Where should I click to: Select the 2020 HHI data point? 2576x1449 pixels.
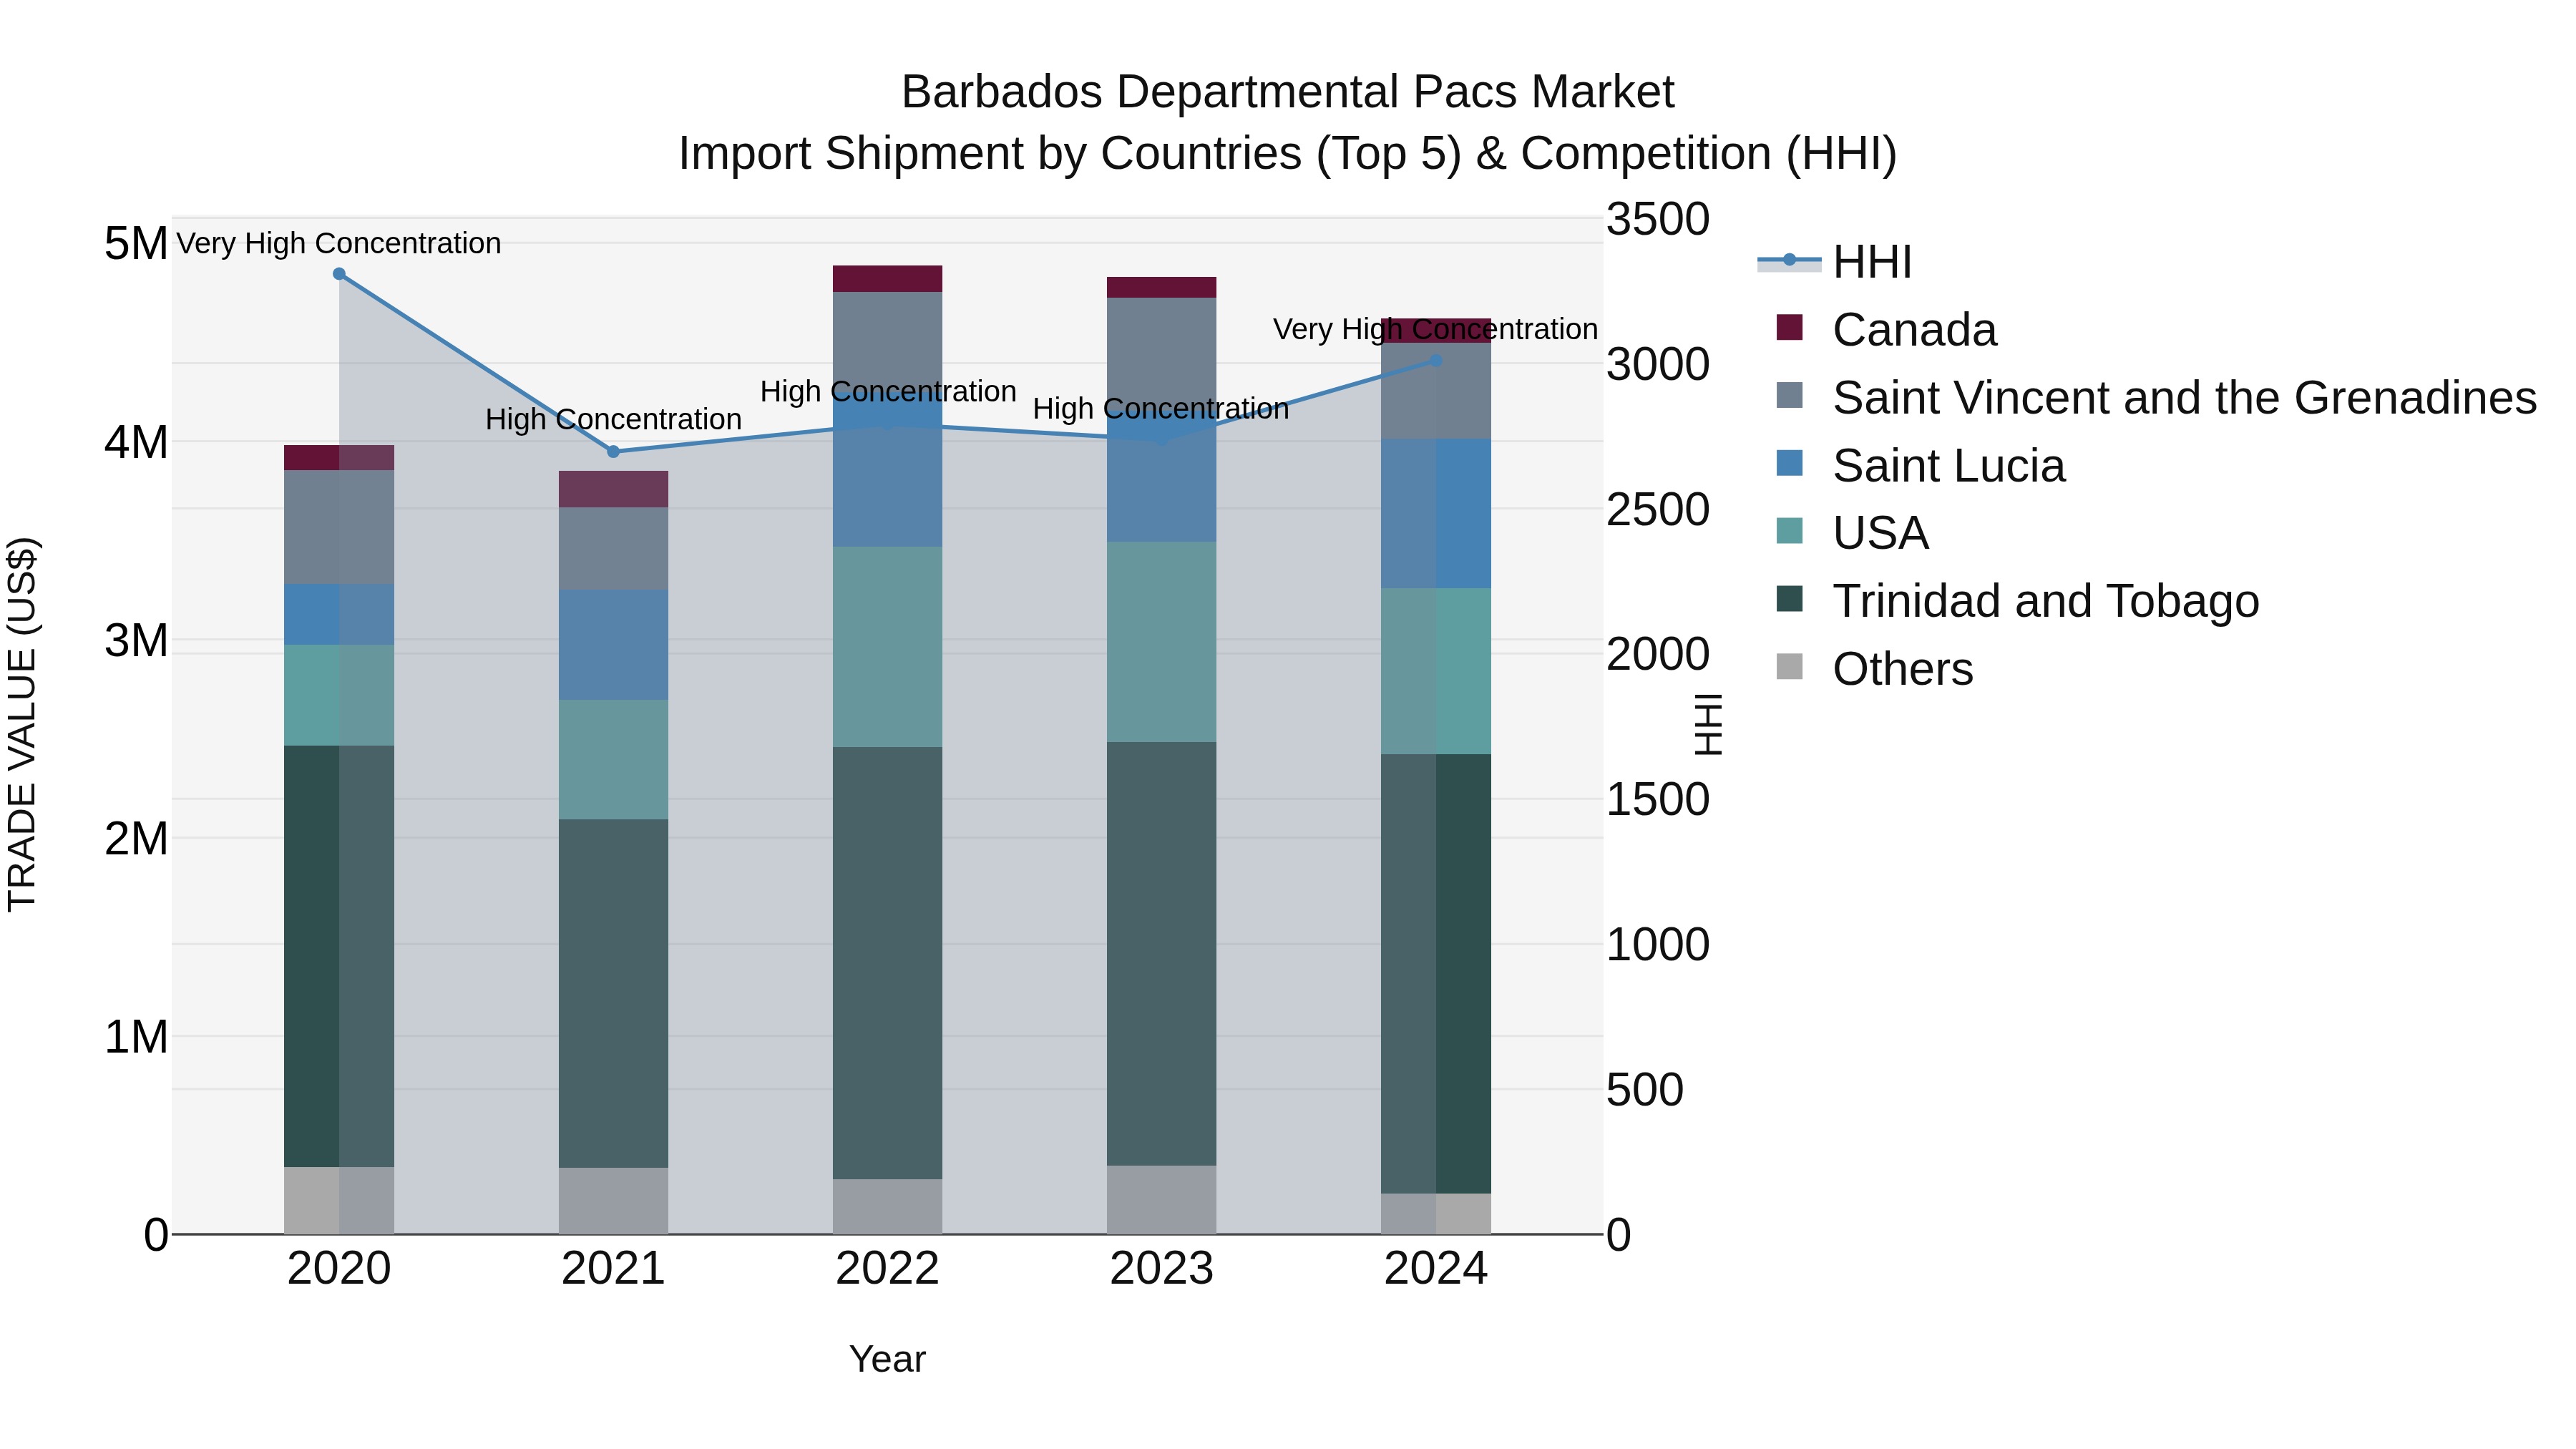[339, 274]
